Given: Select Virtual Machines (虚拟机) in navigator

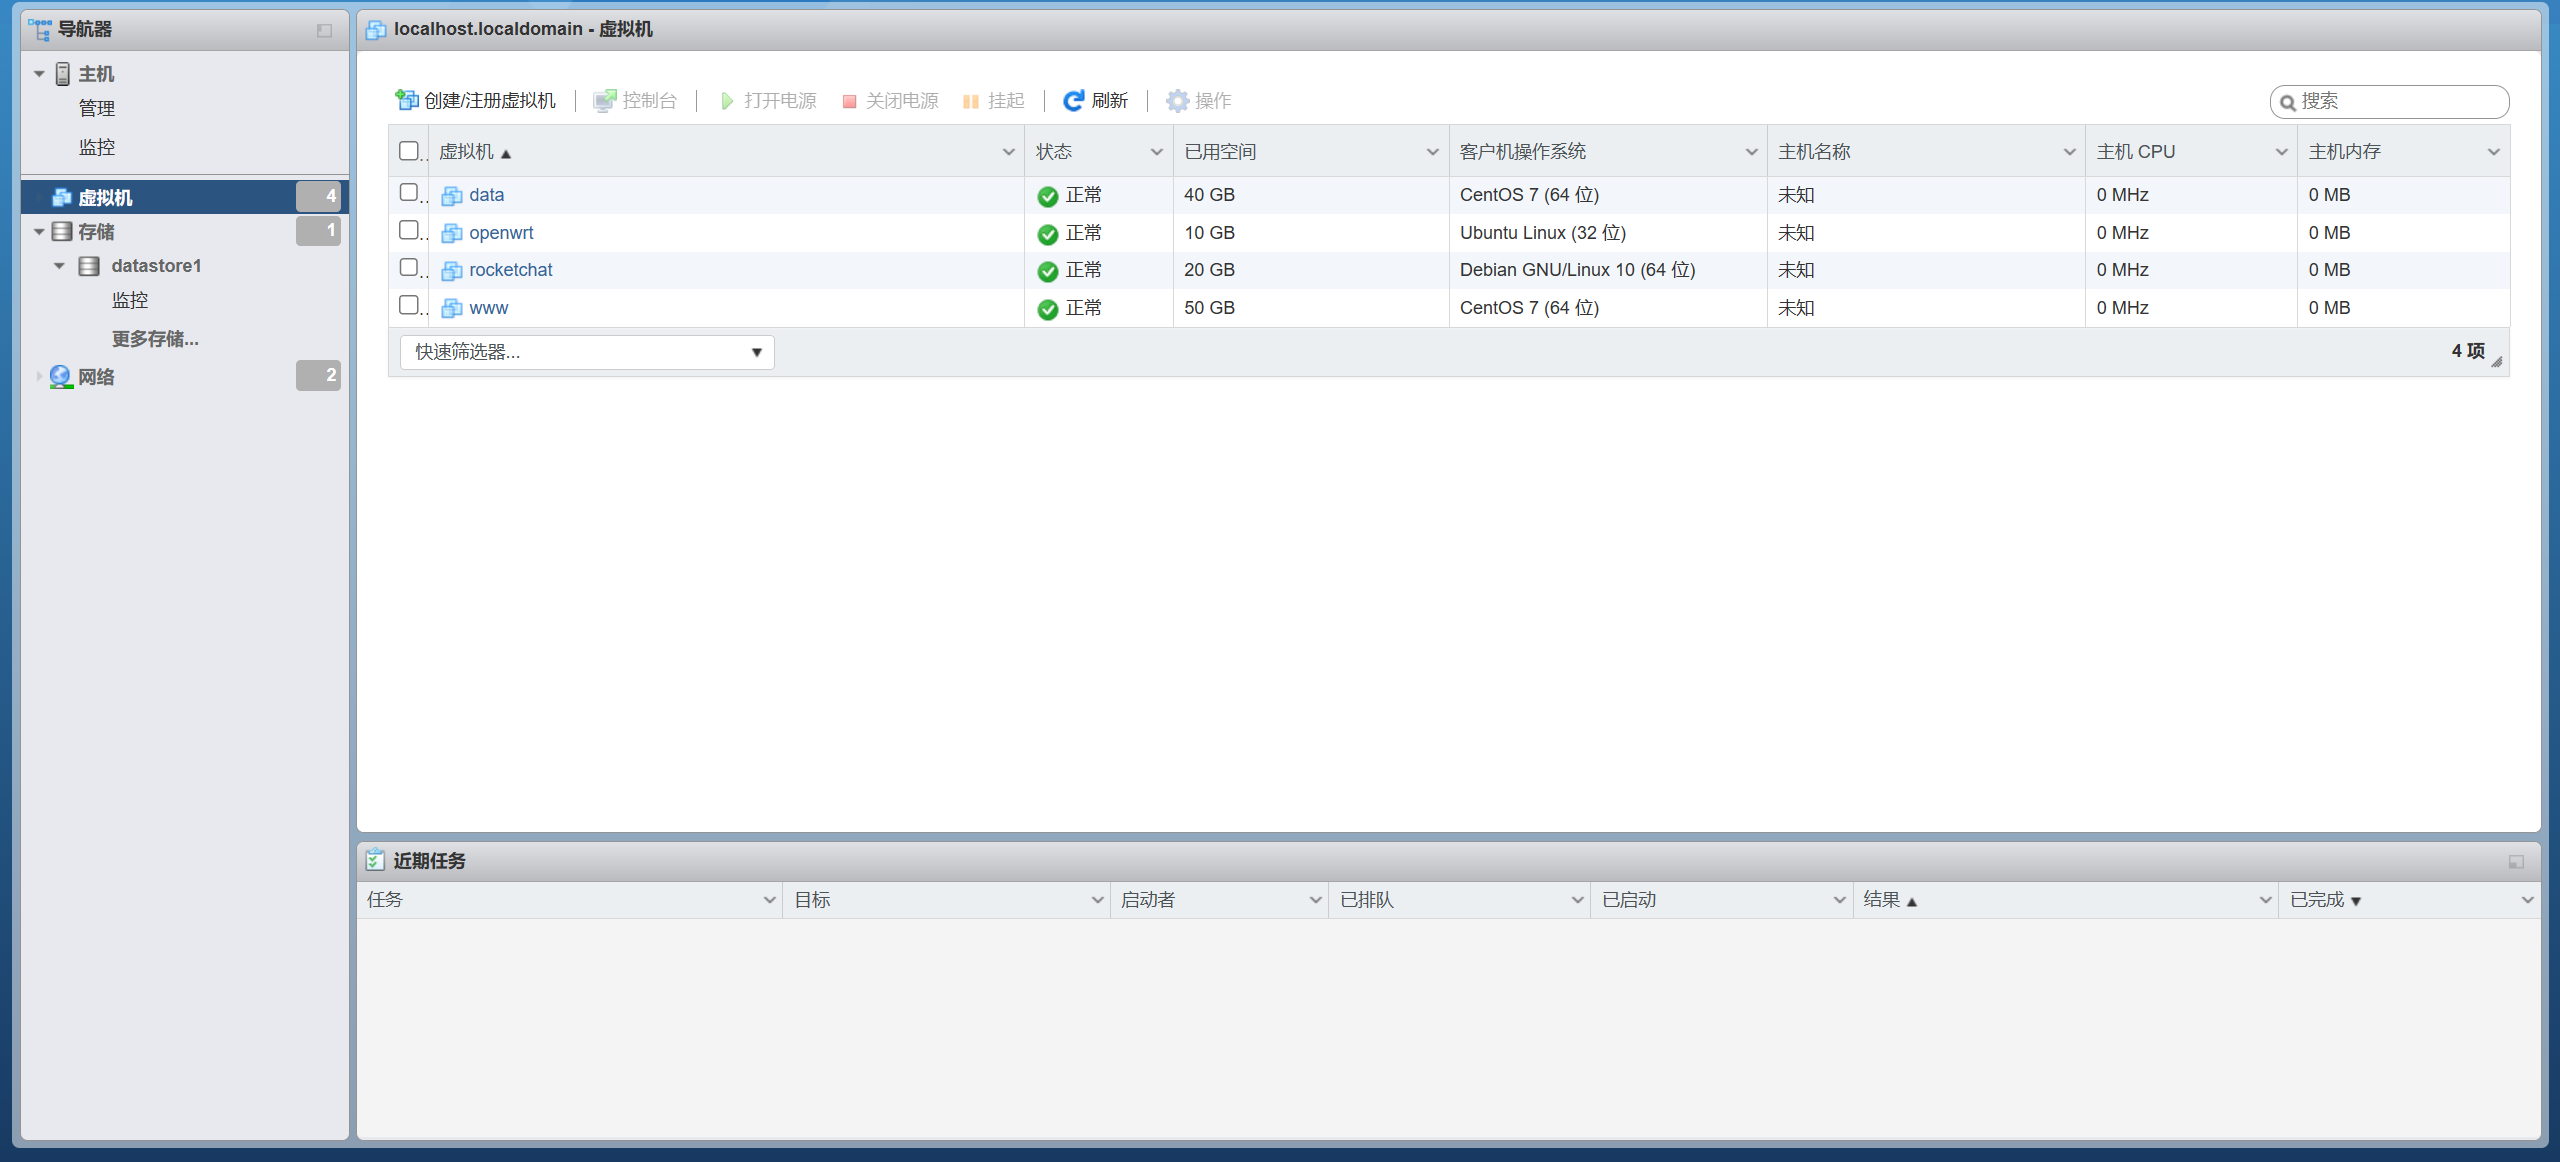Looking at the screenshot, I should click(105, 197).
